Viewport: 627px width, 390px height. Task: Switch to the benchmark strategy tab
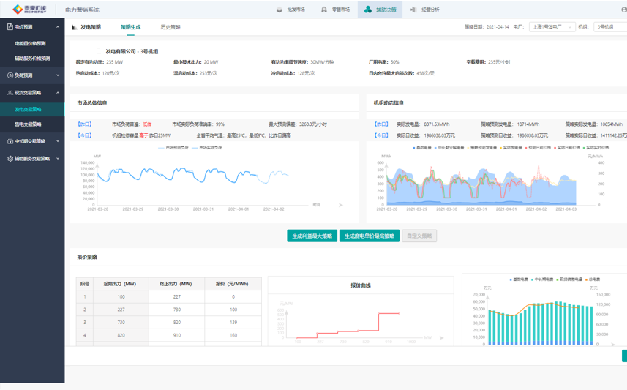[91, 27]
